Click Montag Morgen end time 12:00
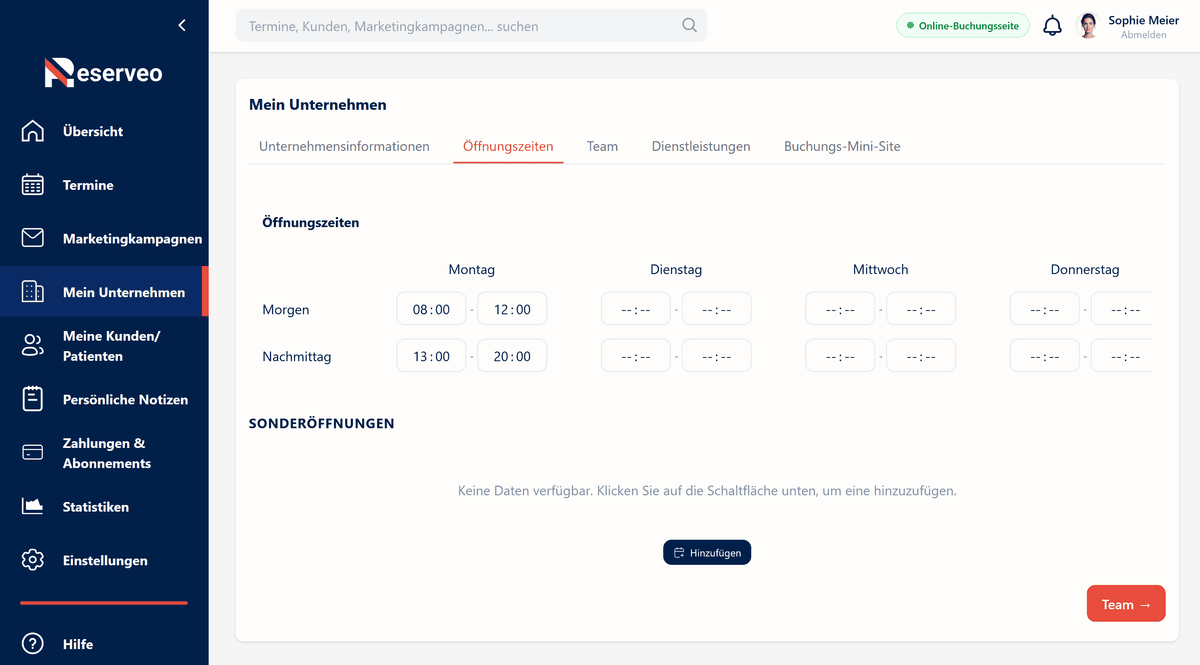Image resolution: width=1200 pixels, height=665 pixels. pyautogui.click(x=512, y=309)
